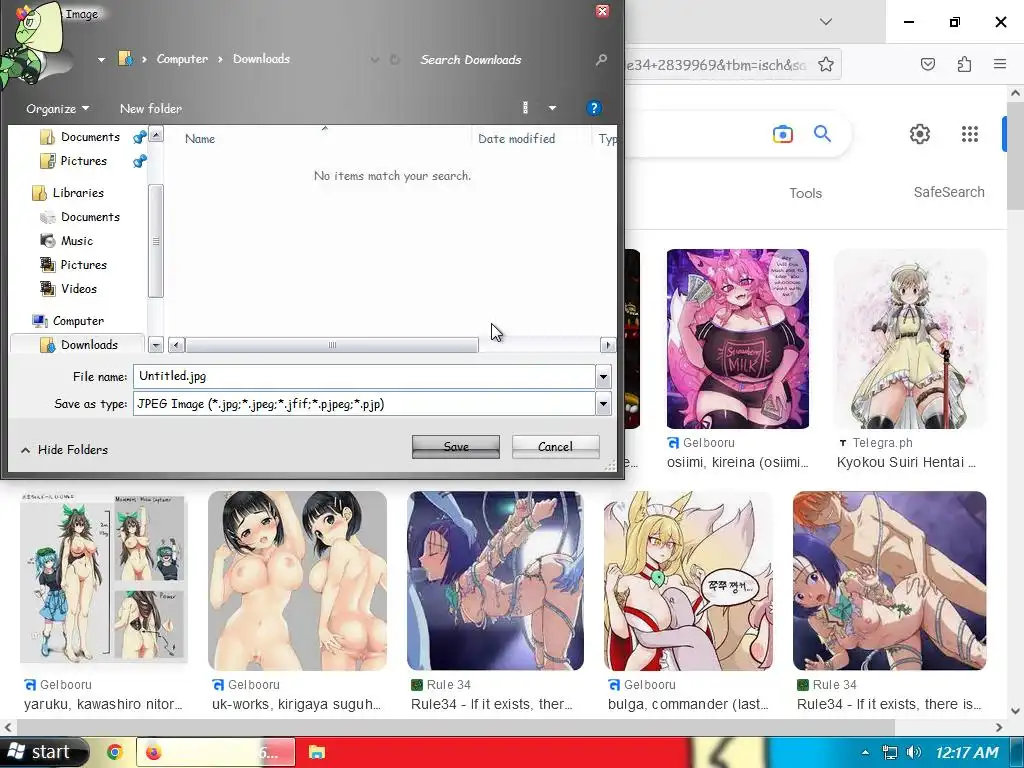
Task: Select Libraries in the navigation pane
Action: tap(77, 193)
